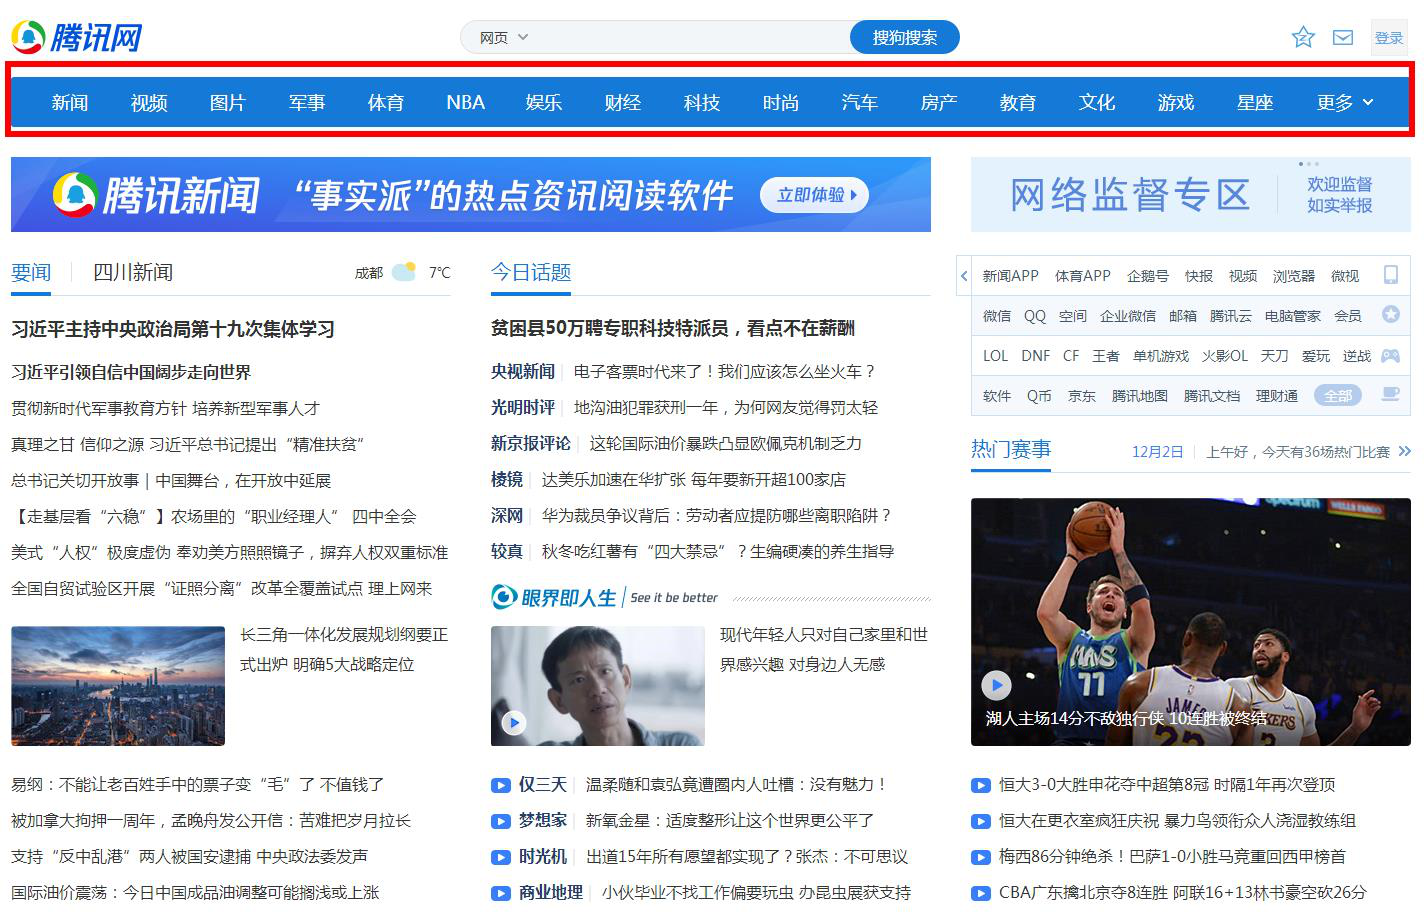Open Qzone via the star icon
1425x913 pixels.
click(x=1303, y=38)
